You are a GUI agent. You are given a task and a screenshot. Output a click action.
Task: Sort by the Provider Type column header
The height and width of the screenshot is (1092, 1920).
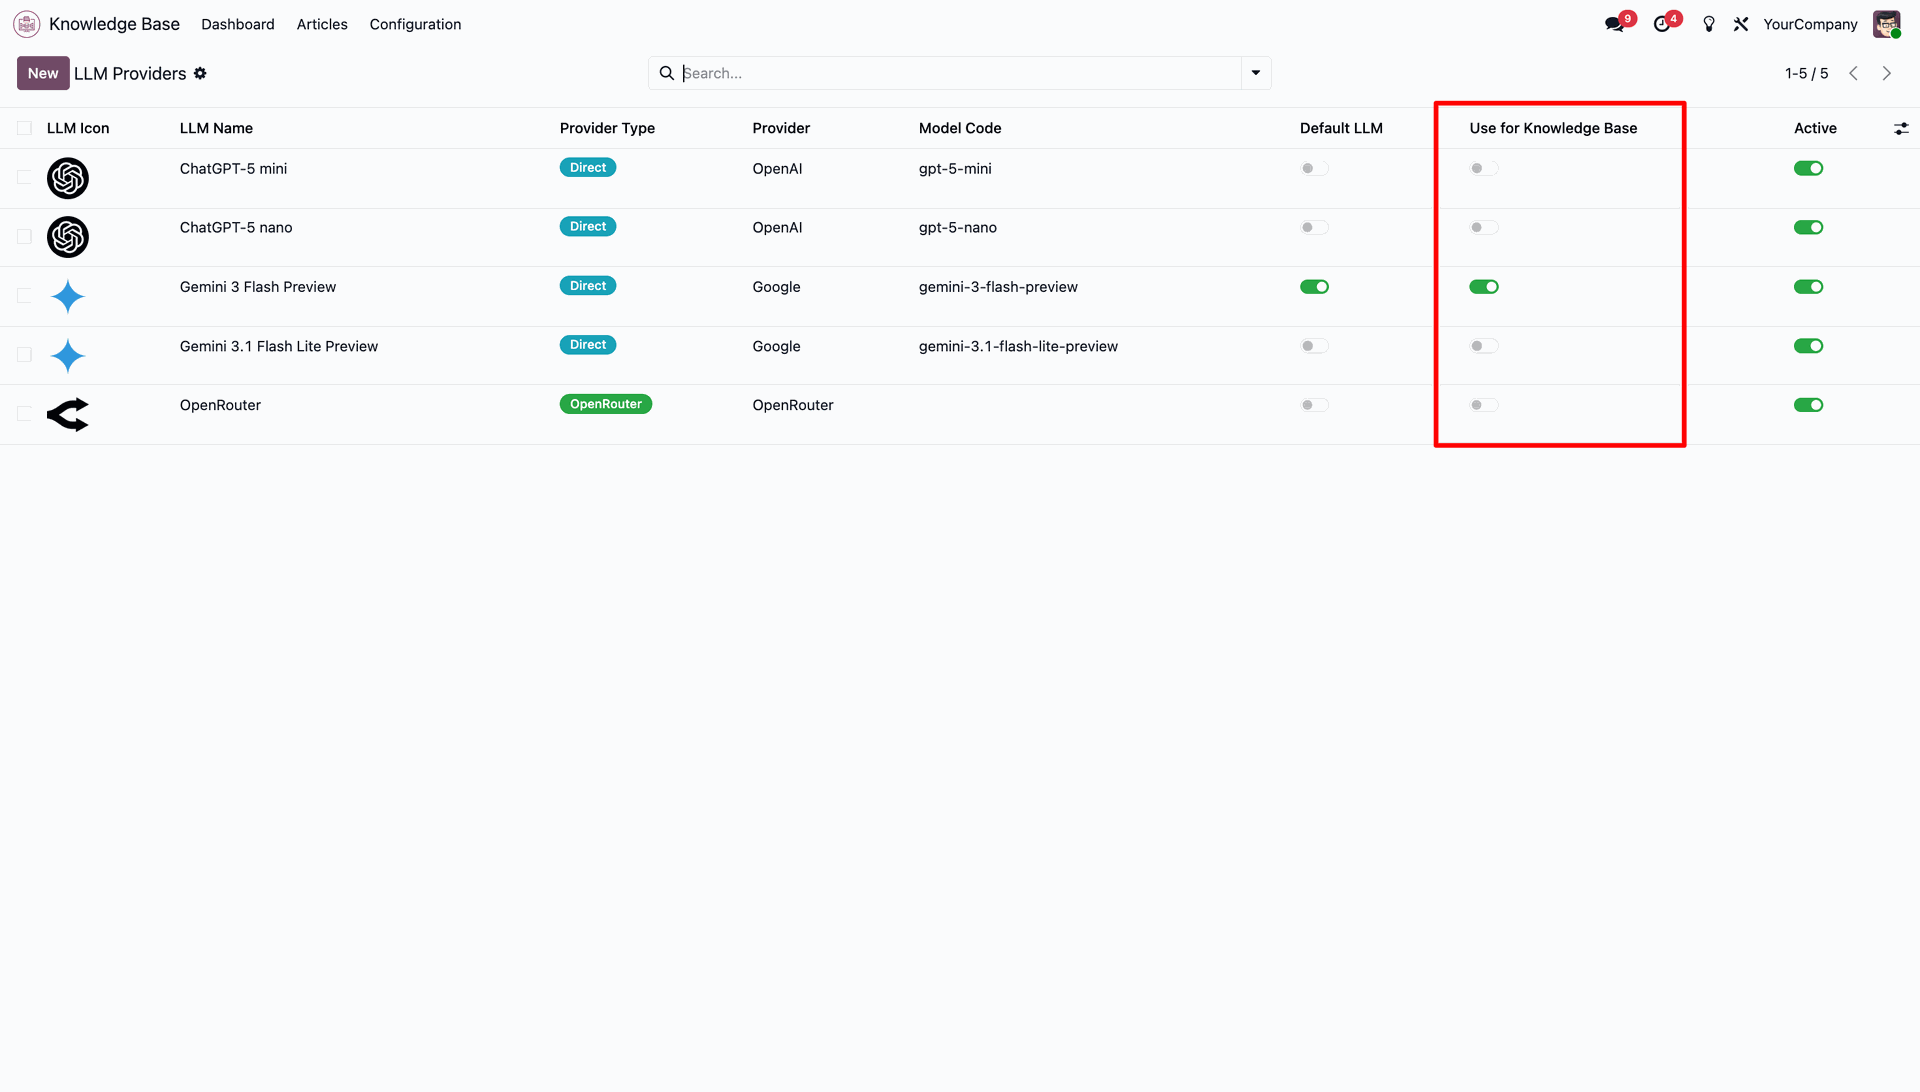point(607,128)
